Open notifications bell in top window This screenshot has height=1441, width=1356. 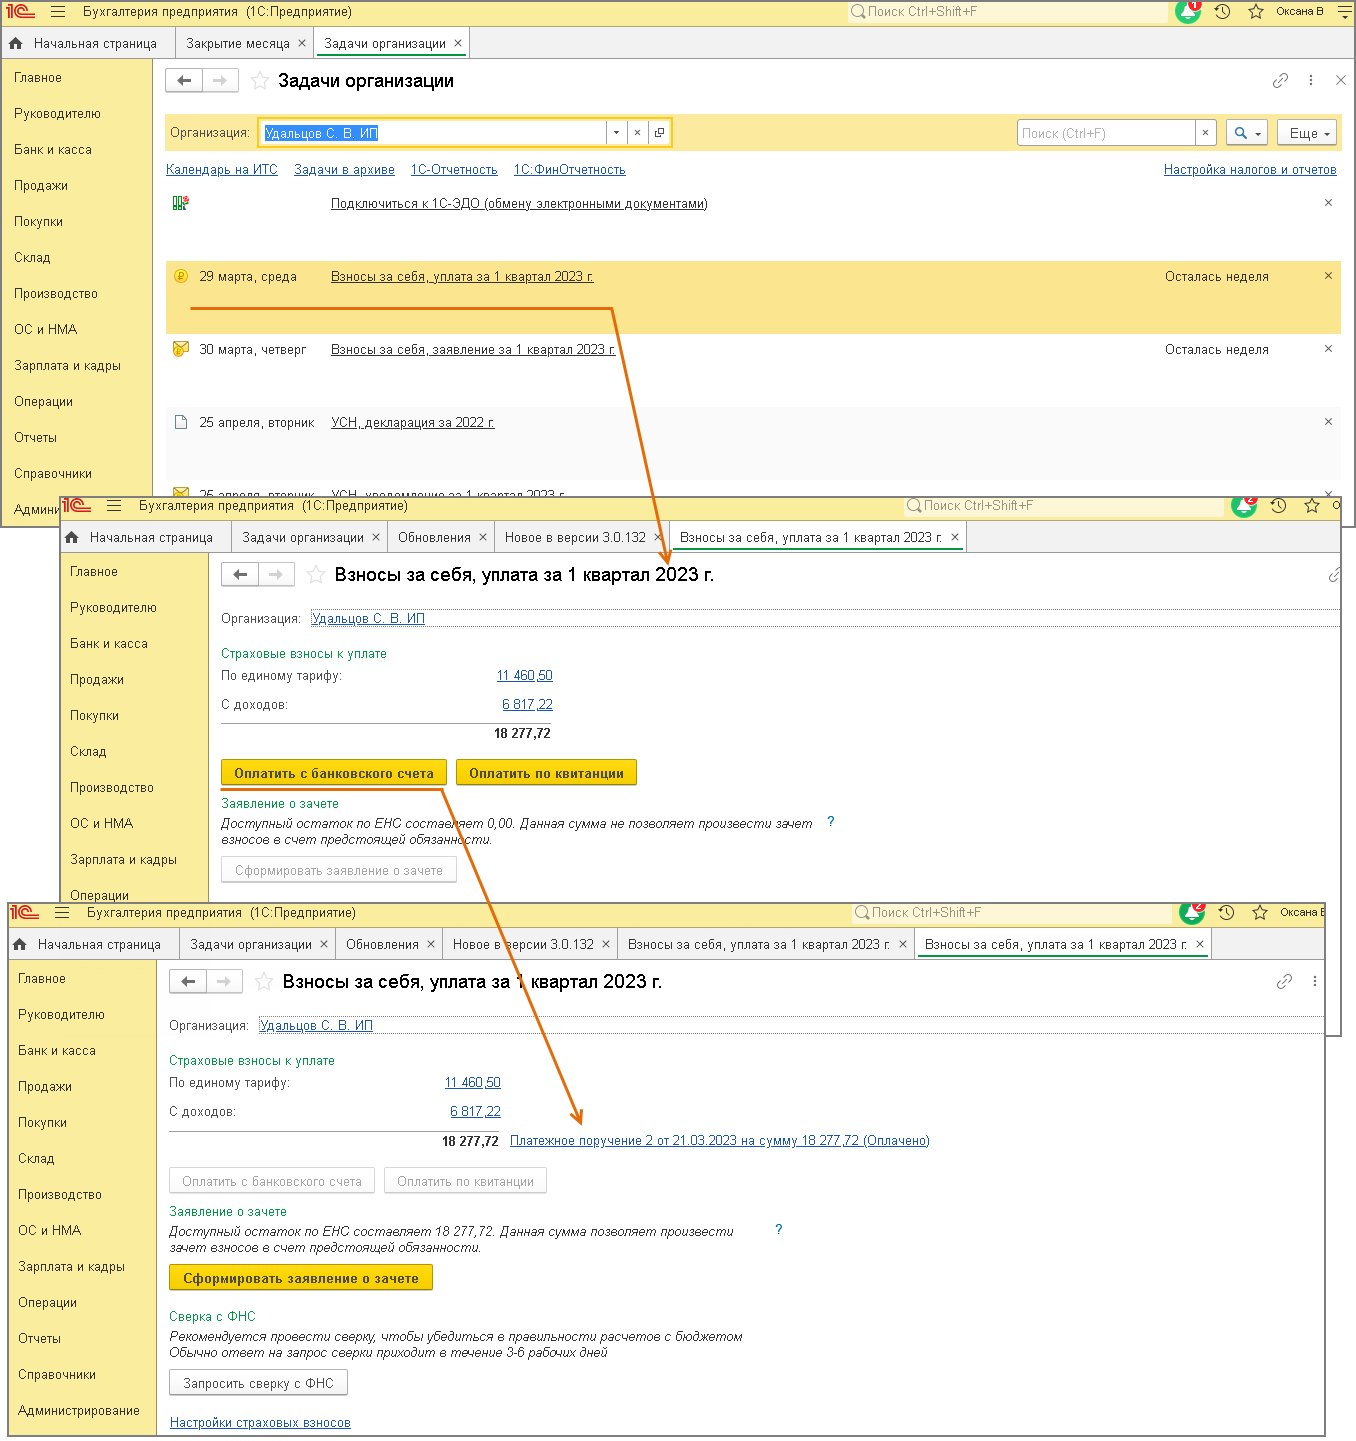[1188, 12]
